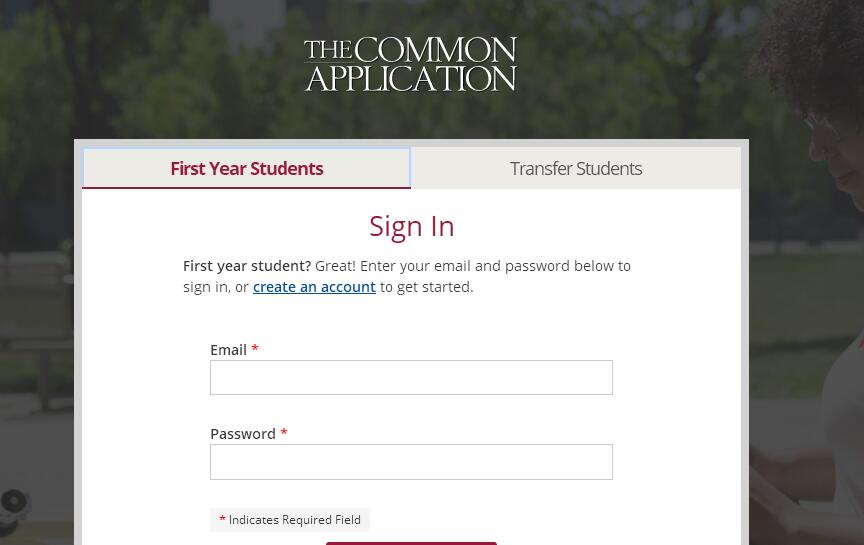Viewport: 864px width, 545px height.
Task: Select the Sign In heading
Action: (411, 226)
